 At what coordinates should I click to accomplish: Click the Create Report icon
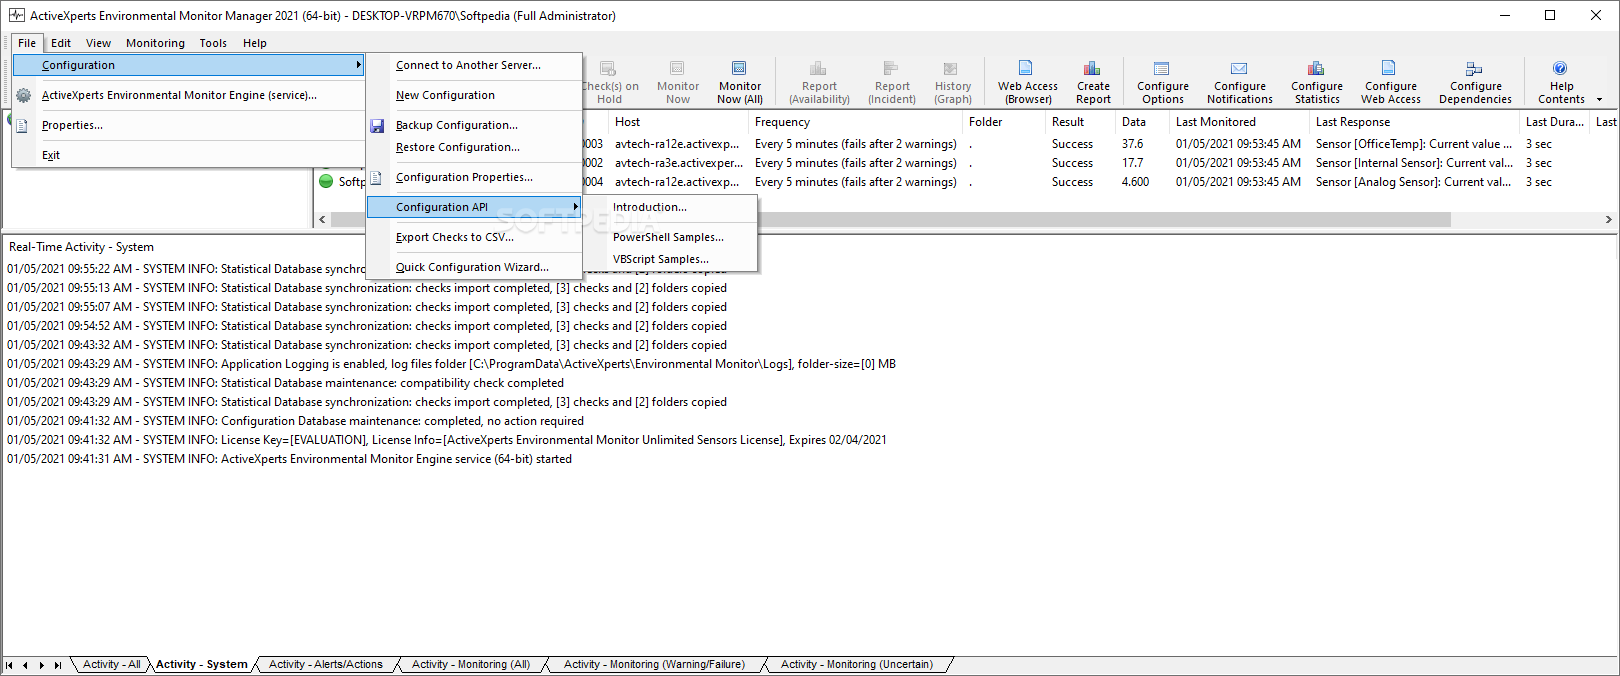click(1093, 82)
